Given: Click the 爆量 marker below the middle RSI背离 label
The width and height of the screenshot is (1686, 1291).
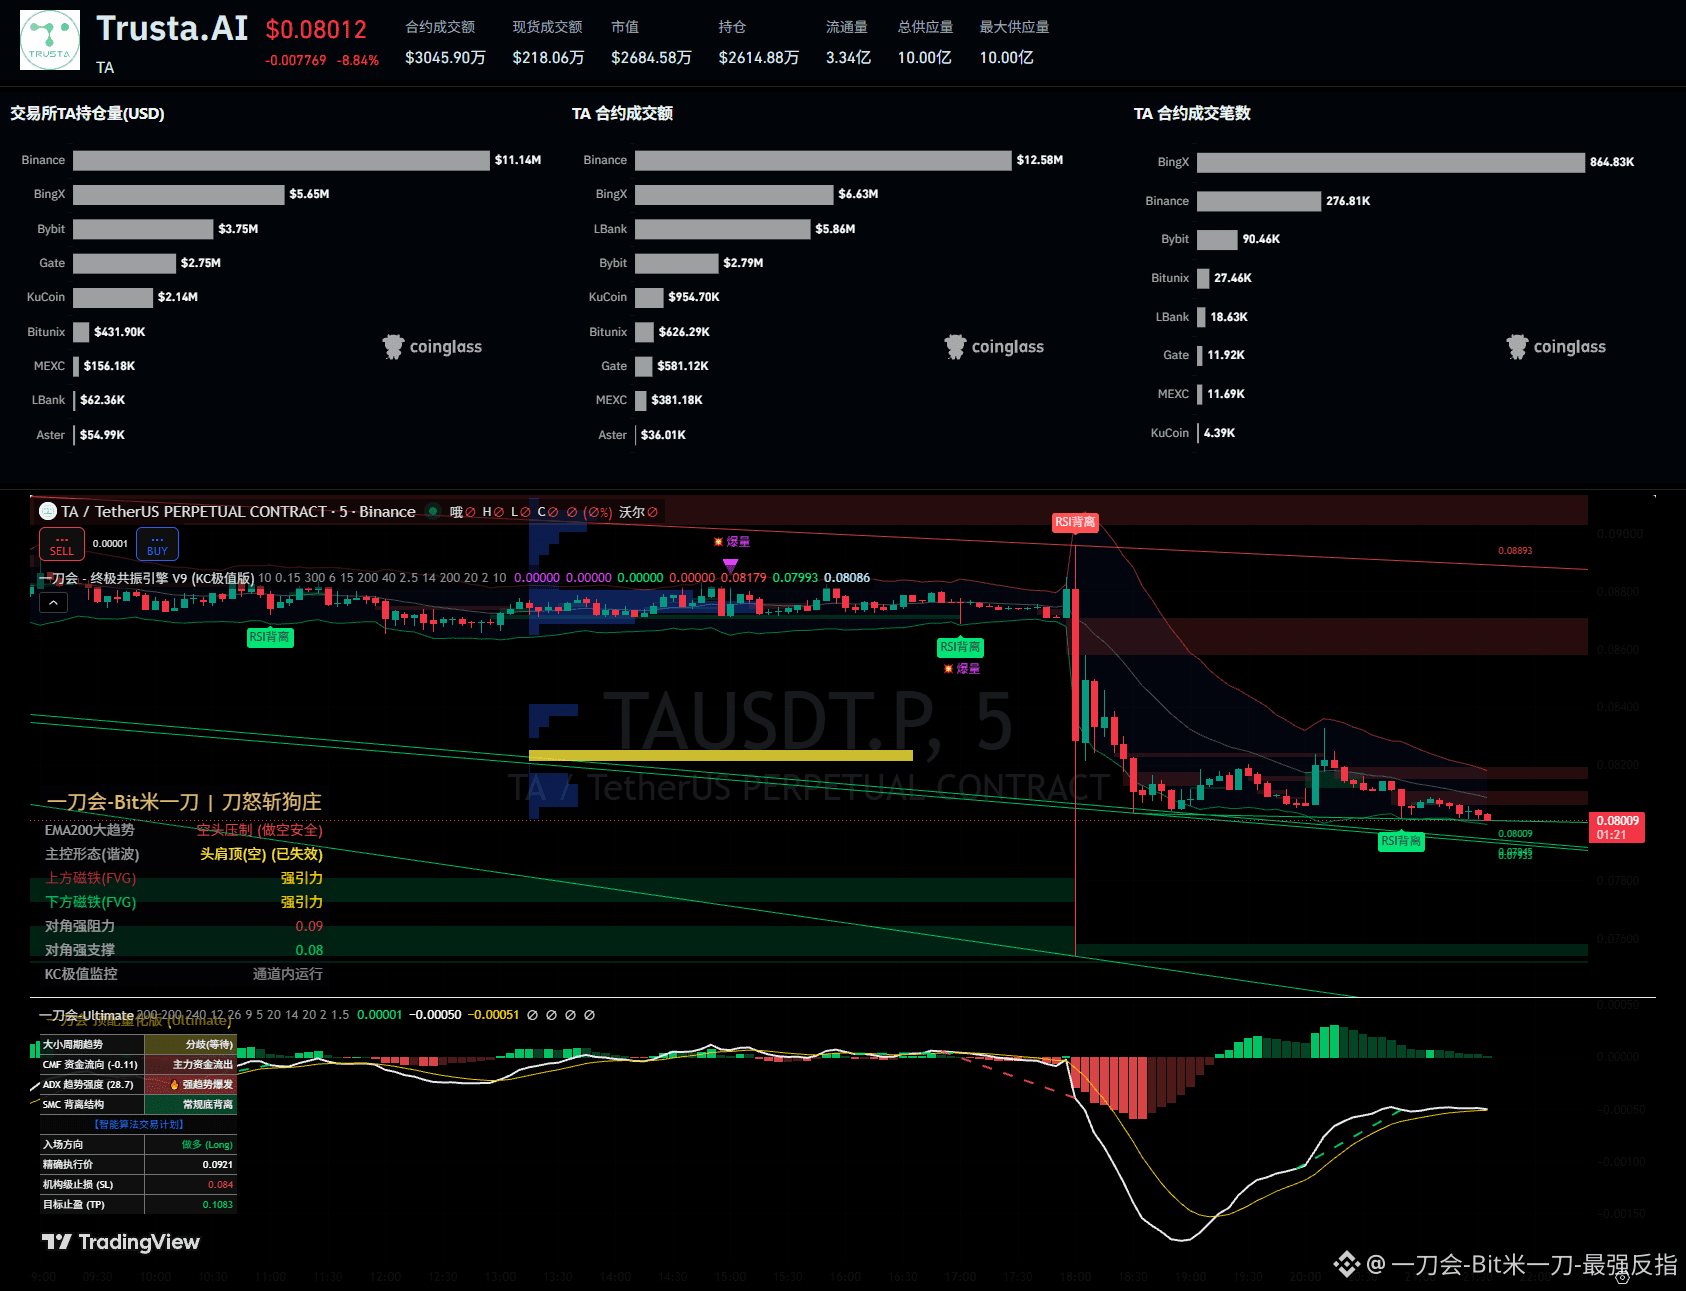Looking at the screenshot, I should (x=962, y=669).
